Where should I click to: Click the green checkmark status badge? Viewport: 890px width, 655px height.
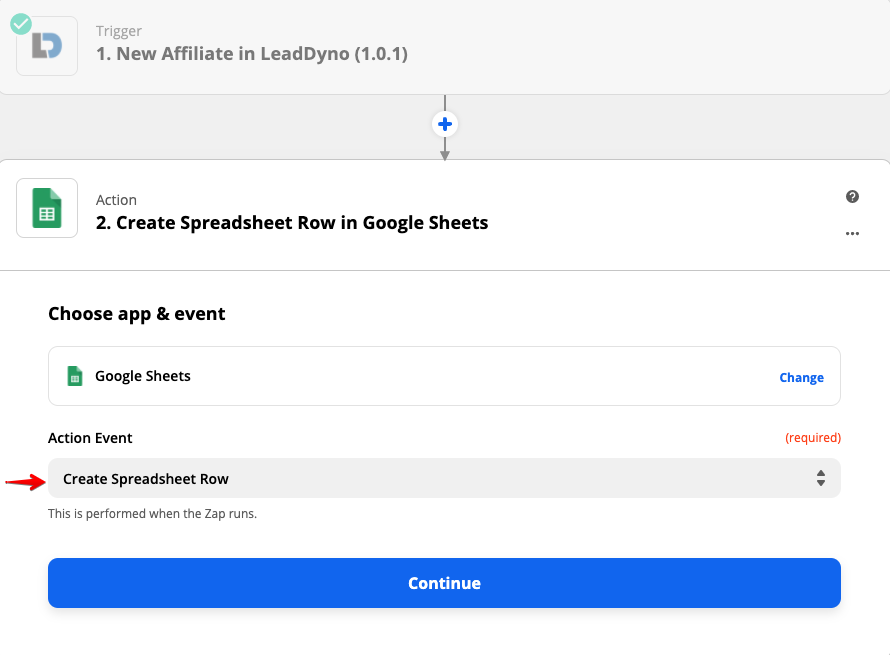21,24
